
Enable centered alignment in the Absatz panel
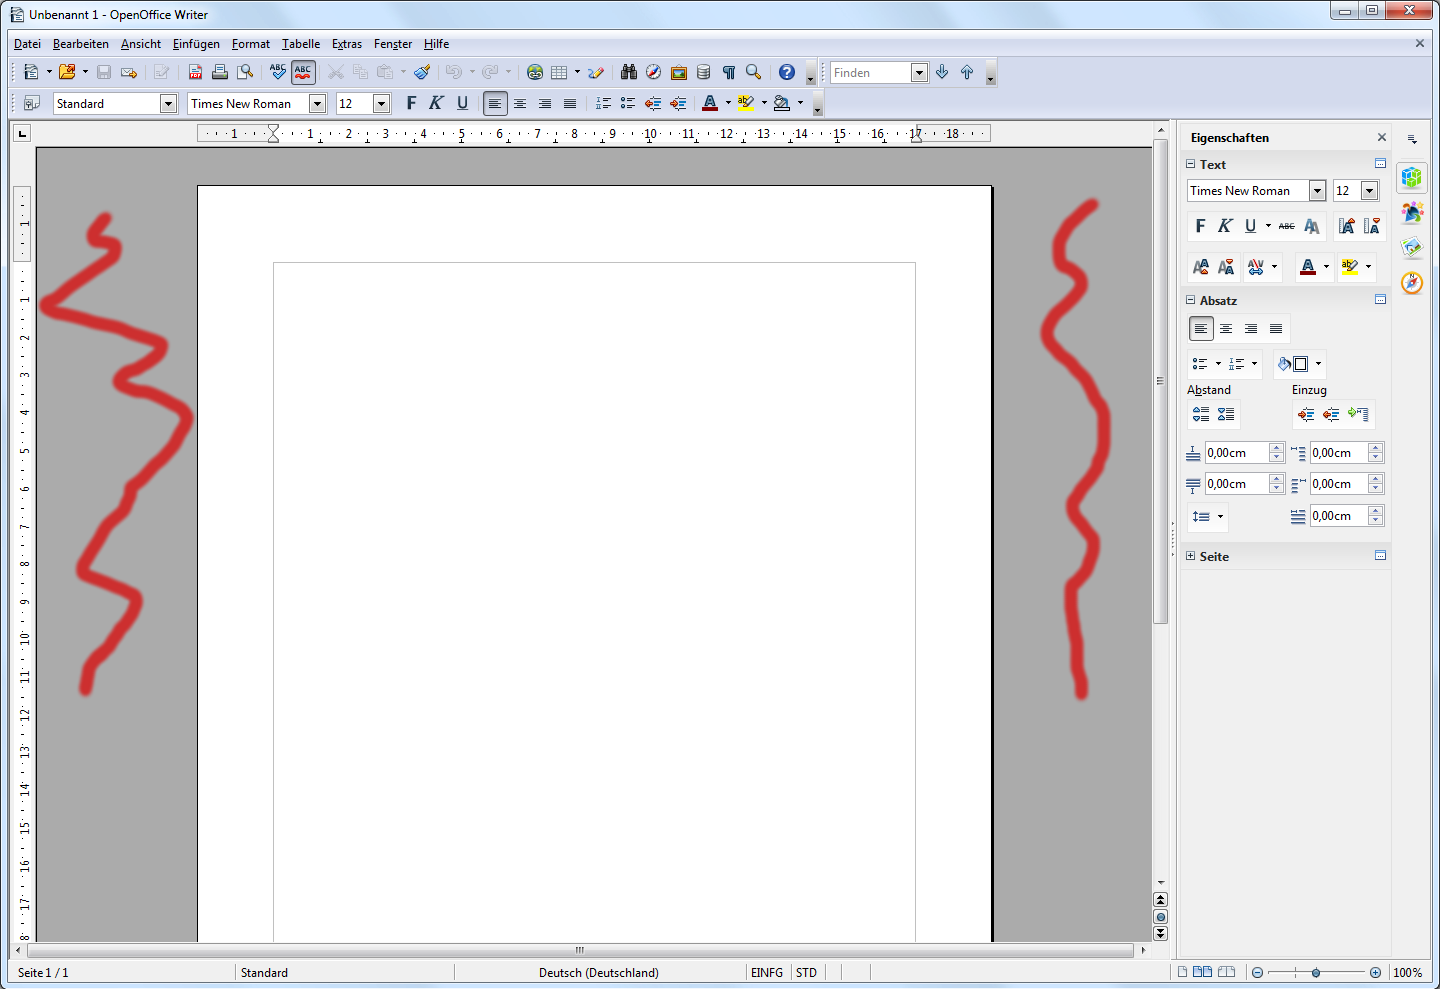1226,329
